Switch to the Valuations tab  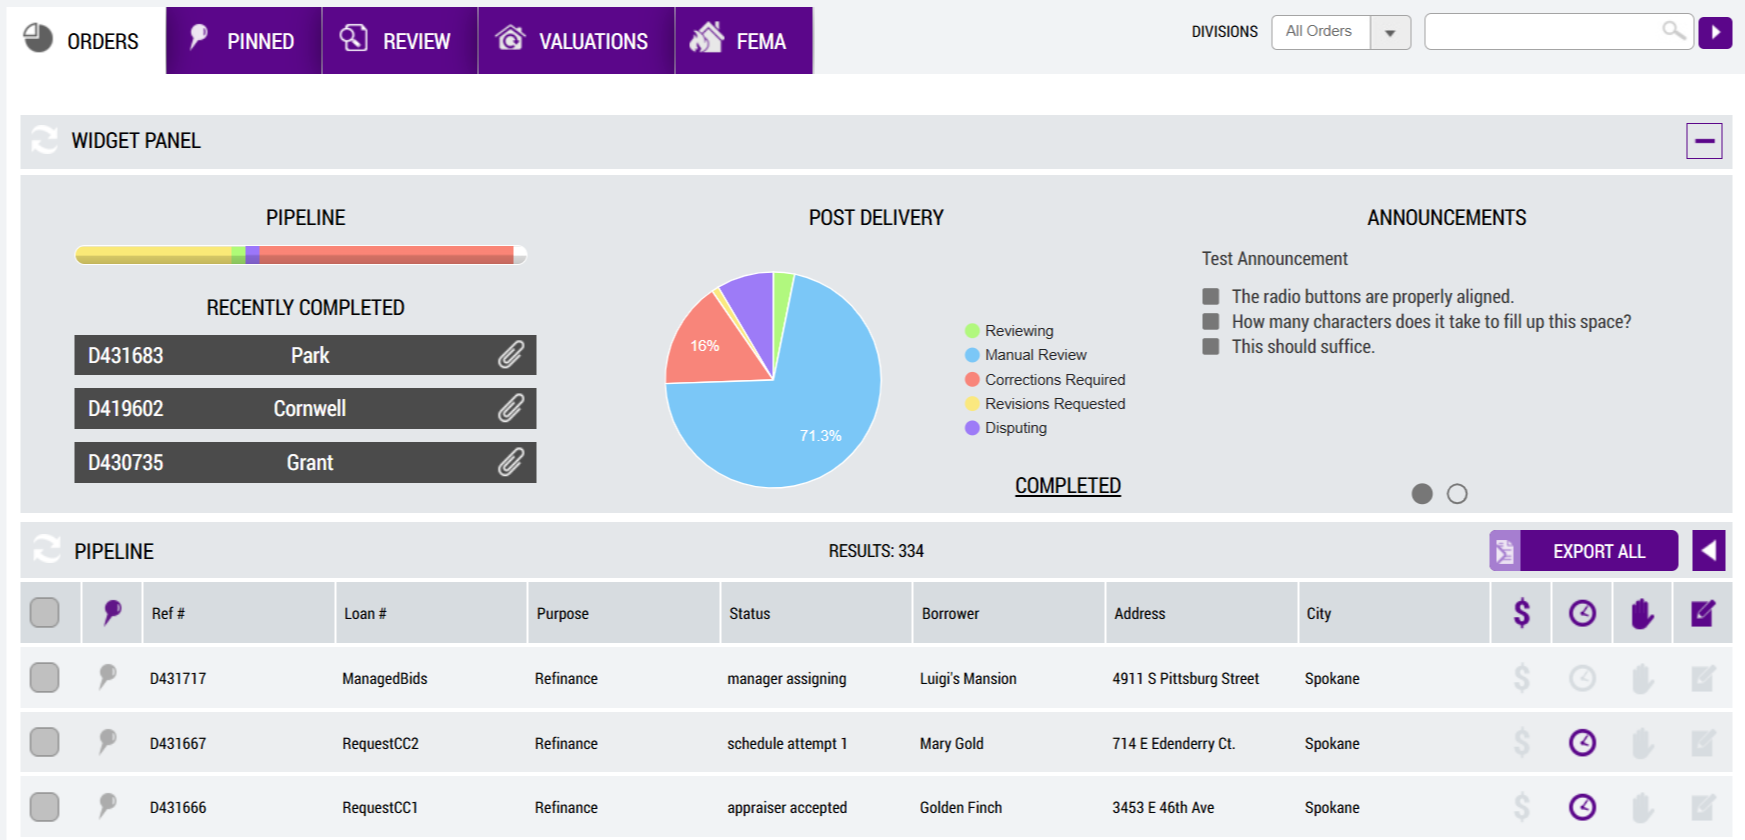[x=576, y=41]
